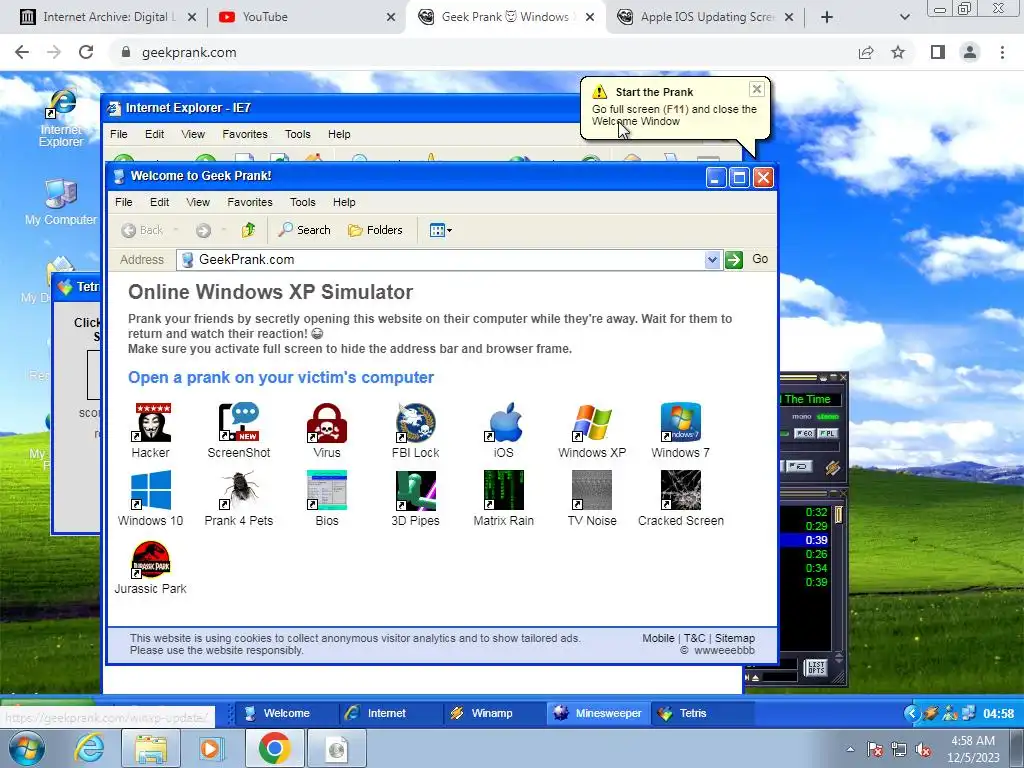1024x768 pixels.
Task: Switch to Internet Archive browser tab
Action: [108, 17]
